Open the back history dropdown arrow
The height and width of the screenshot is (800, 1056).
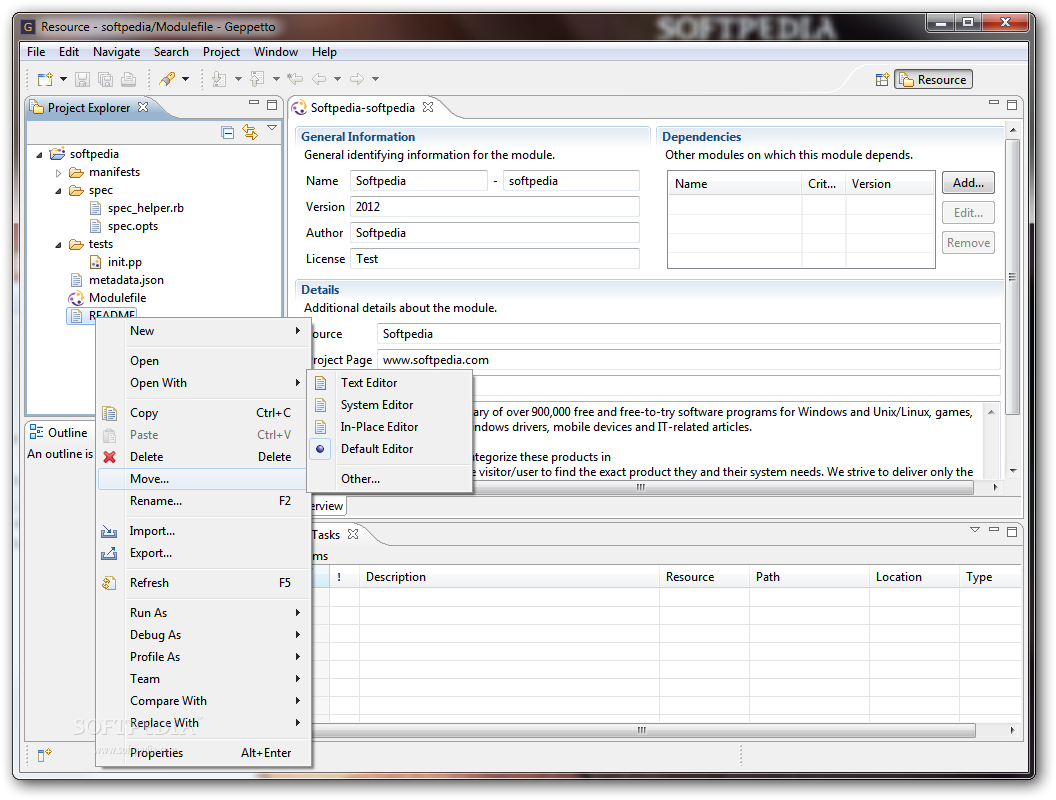coord(337,79)
